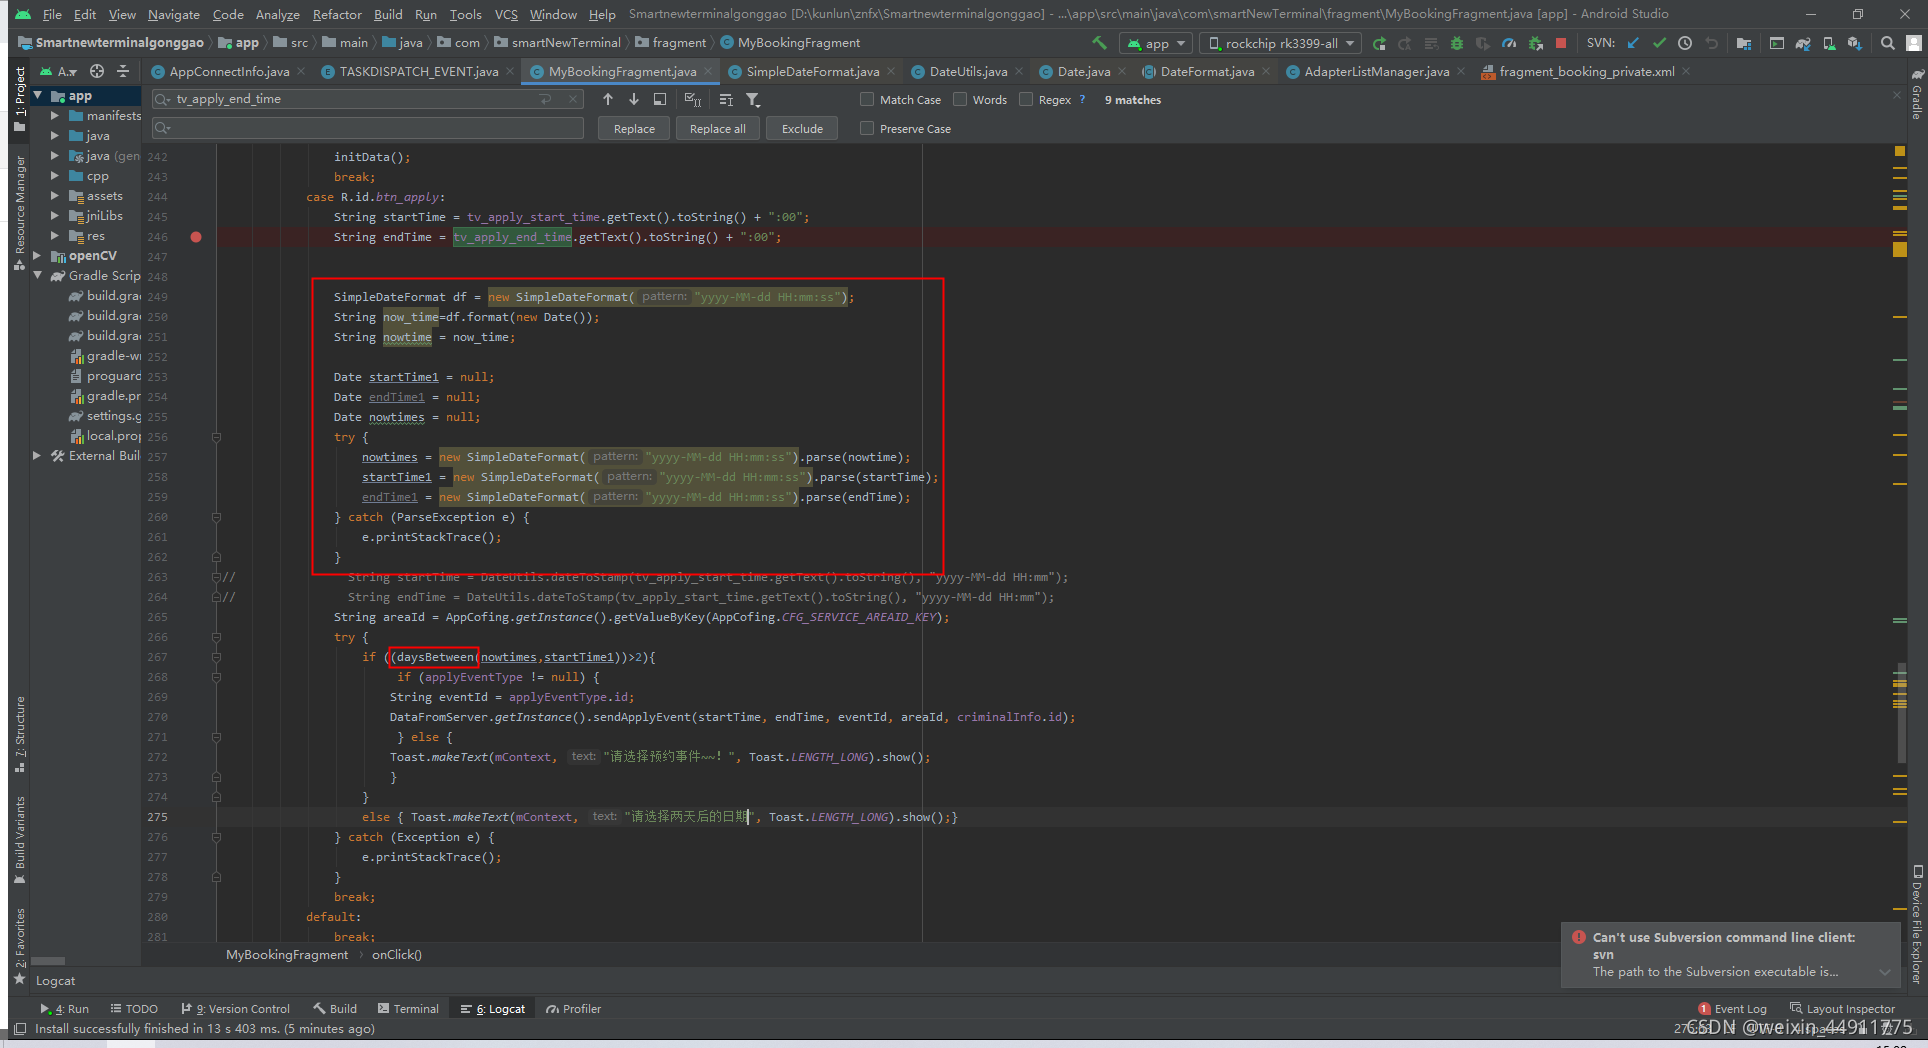This screenshot has width=1928, height=1048.
Task: Open the SDK Manager icon
Action: point(1855,43)
